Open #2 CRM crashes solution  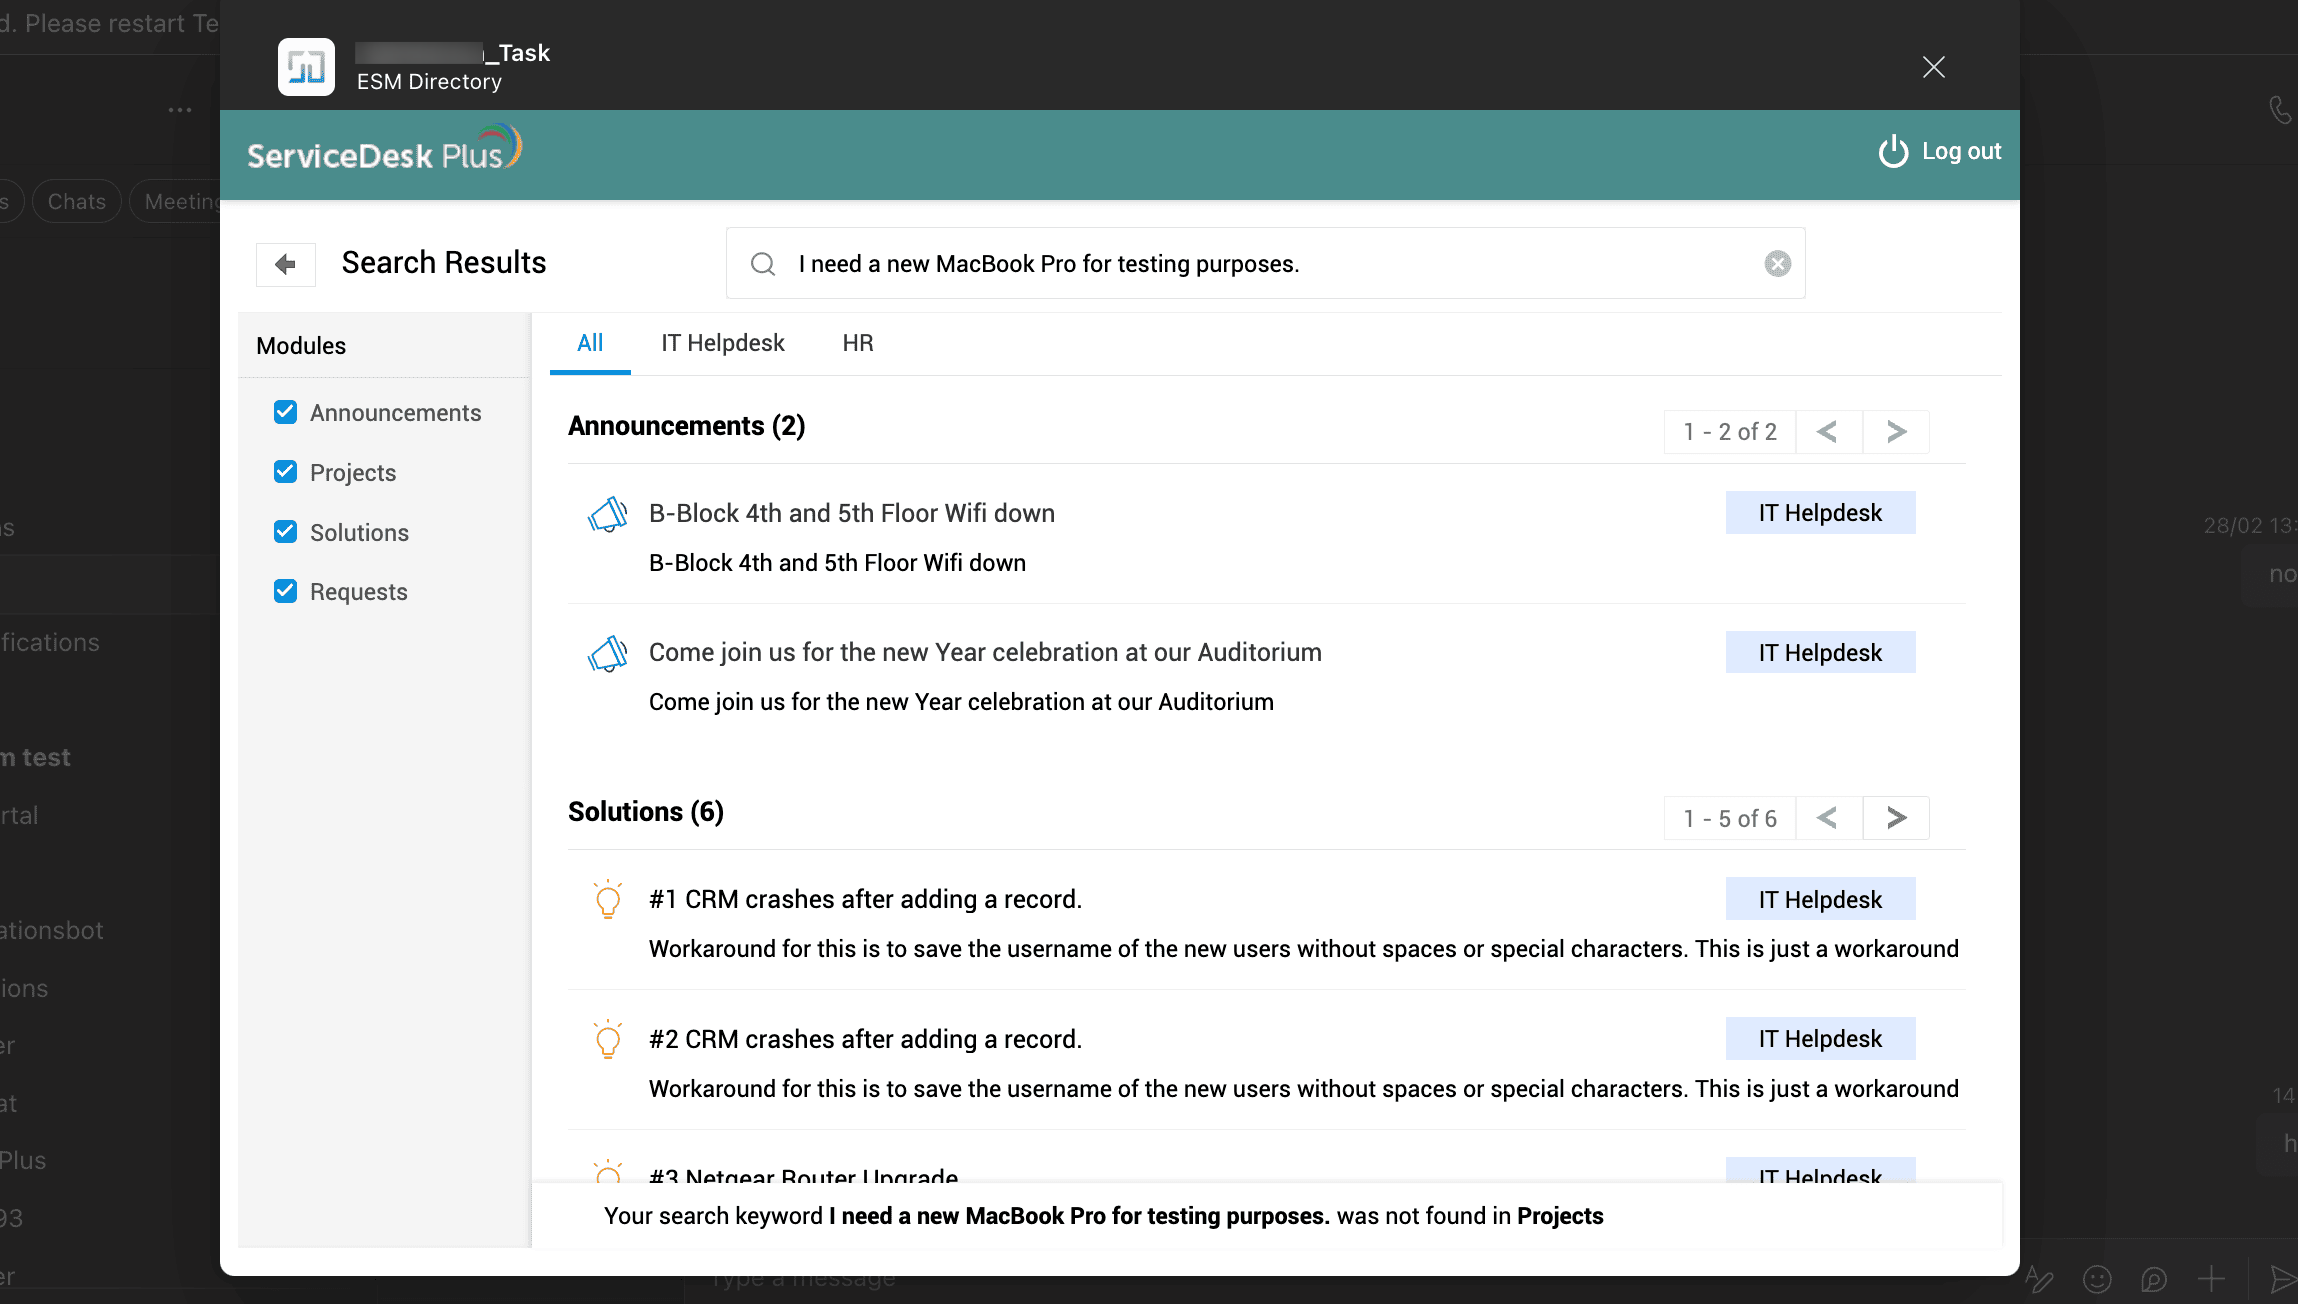tap(864, 1040)
